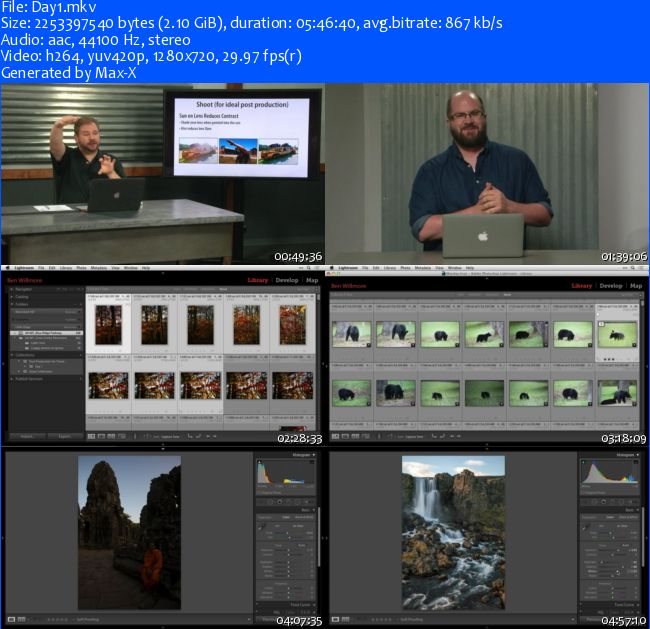Enable Soft Proofing checkbox in 04:07:35 frame

pyautogui.click(x=74, y=619)
